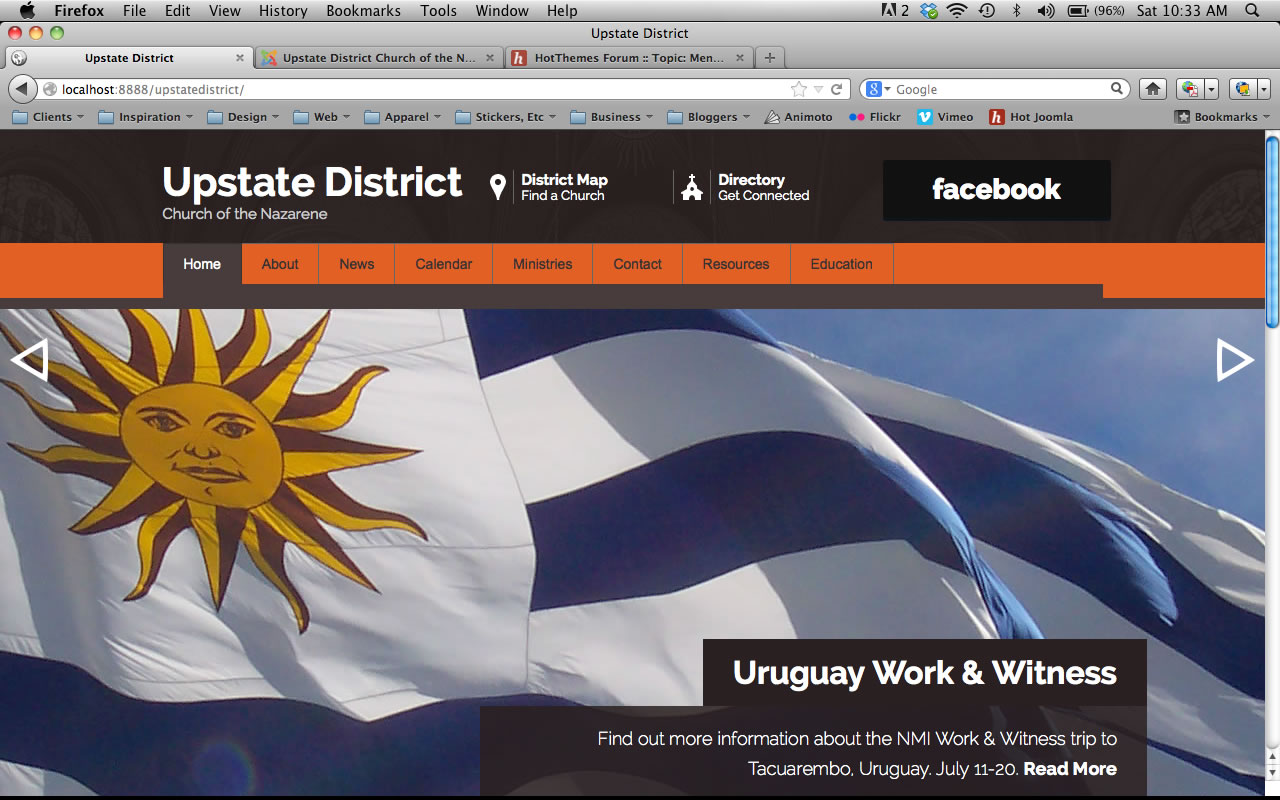This screenshot has width=1280, height=800.
Task: Open the News nav item
Action: 356,264
